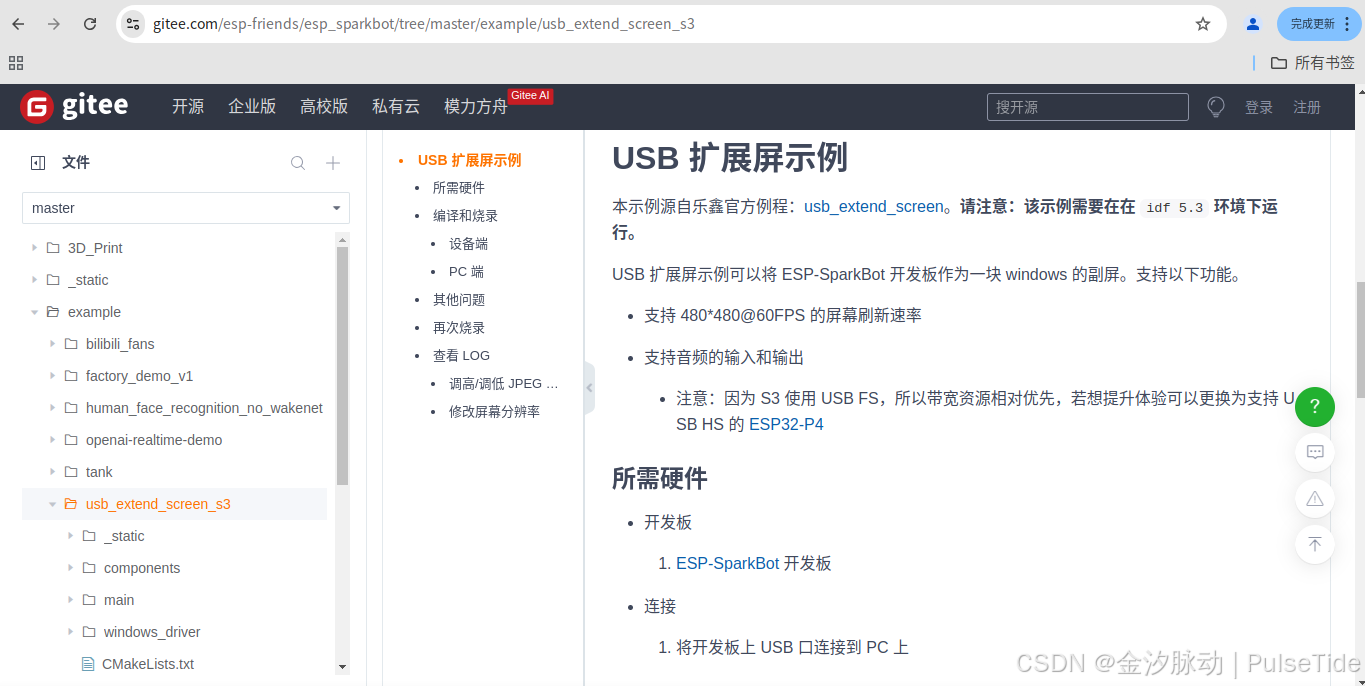The image size is (1365, 686).
Task: Open the CMakeLists.txt file
Action: (x=148, y=664)
